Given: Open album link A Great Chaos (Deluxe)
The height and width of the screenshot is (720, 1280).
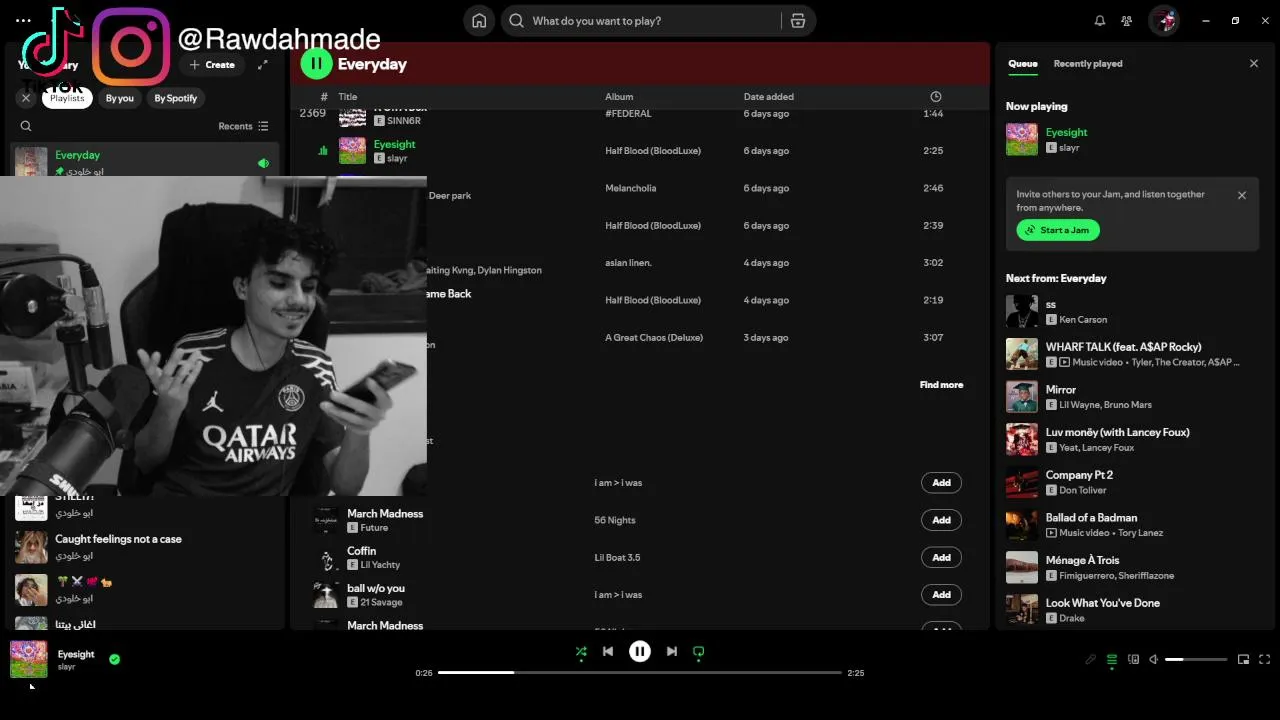Looking at the screenshot, I should click(654, 338).
